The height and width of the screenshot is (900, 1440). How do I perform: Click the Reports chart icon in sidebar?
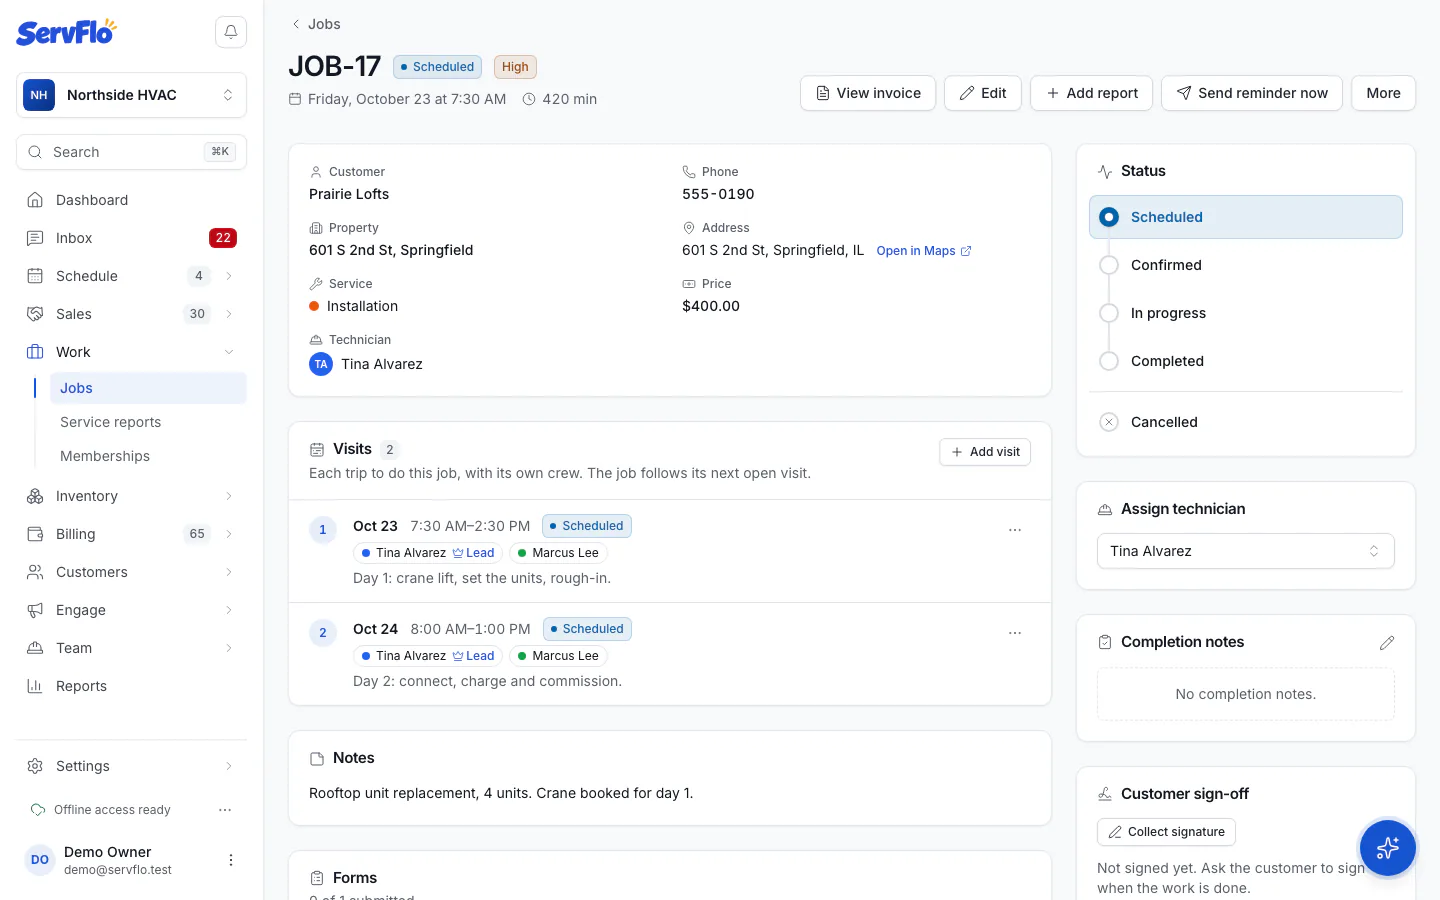coord(35,686)
